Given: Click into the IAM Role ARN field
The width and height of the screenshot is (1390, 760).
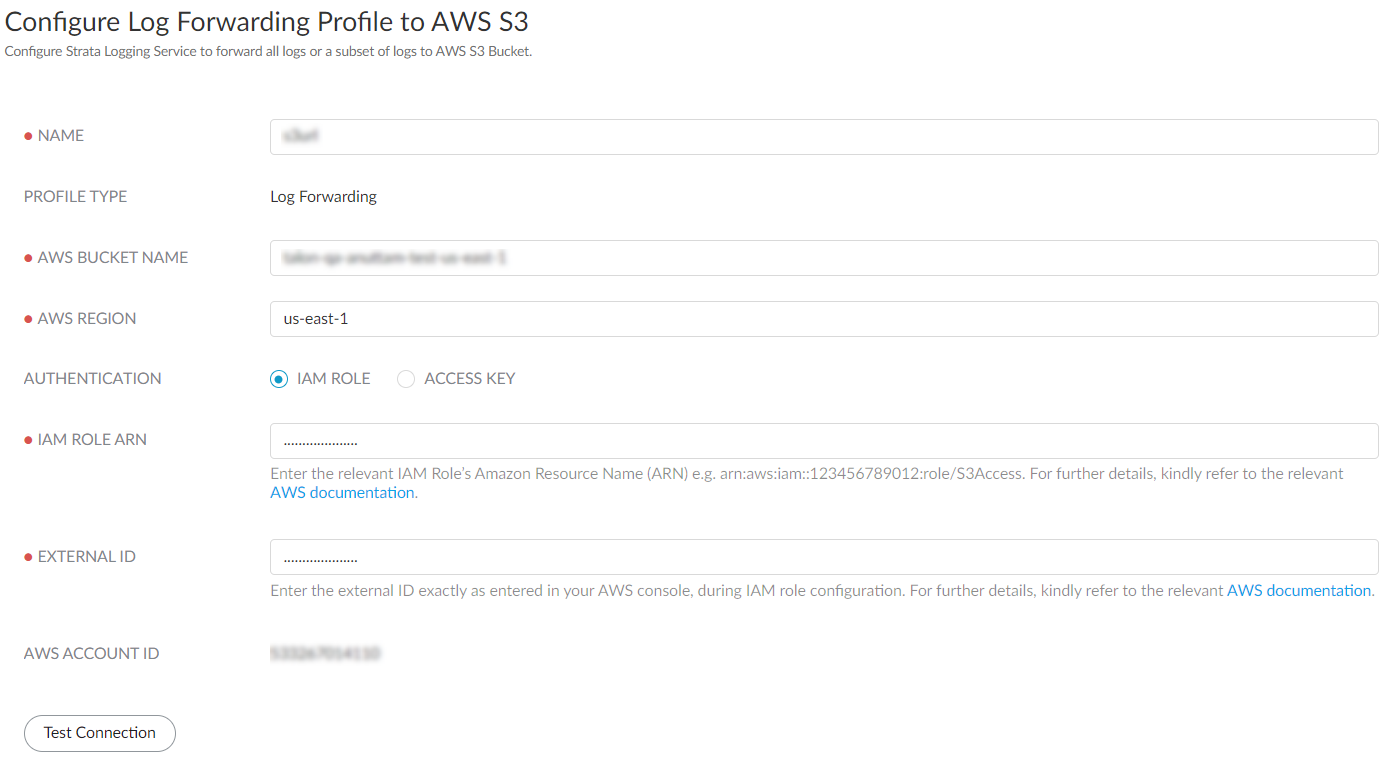Looking at the screenshot, I should click(x=824, y=441).
